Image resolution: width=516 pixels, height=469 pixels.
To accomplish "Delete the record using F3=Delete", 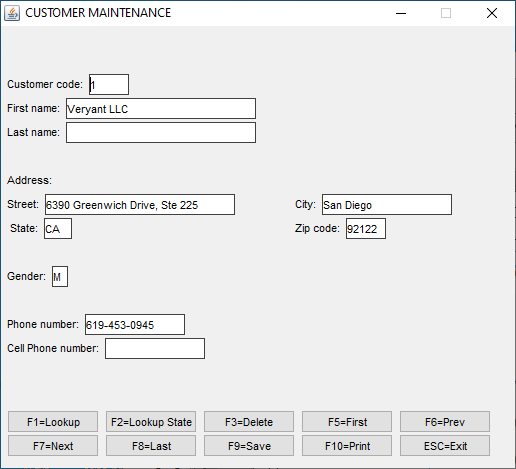I will (x=249, y=422).
